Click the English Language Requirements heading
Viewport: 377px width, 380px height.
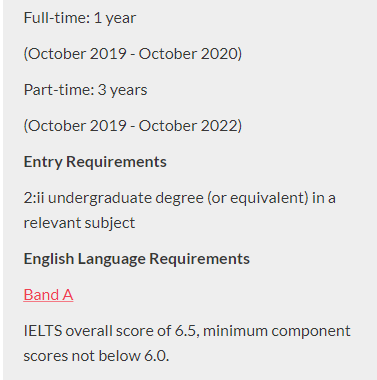click(x=137, y=259)
